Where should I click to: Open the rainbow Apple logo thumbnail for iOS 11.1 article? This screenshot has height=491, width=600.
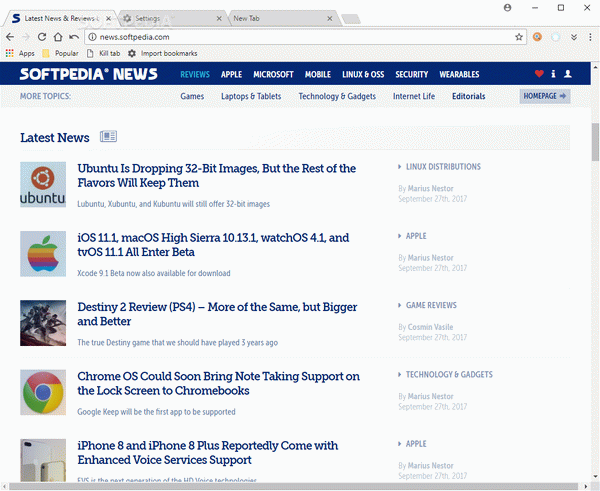point(43,254)
